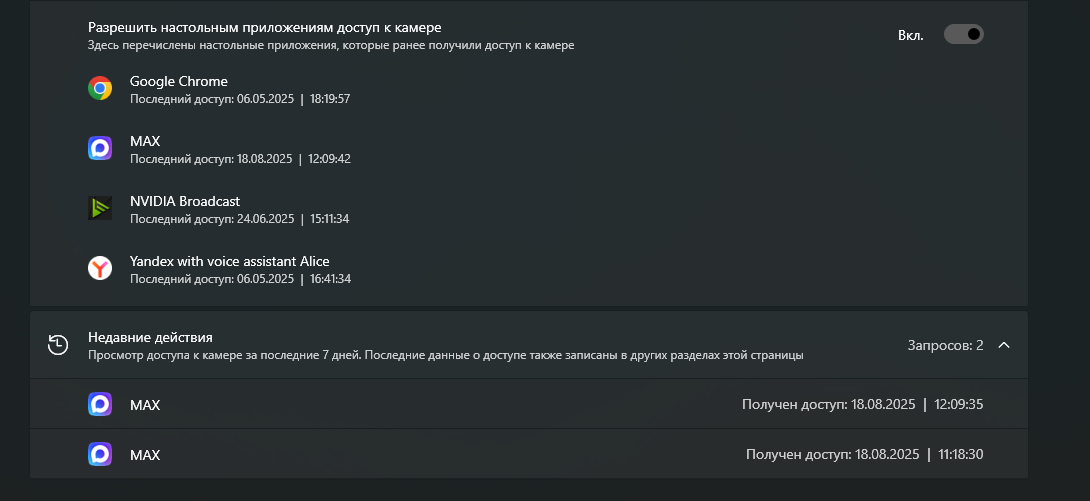Click the Вкл. toggle status label
This screenshot has height=501, width=1090.
coord(910,35)
